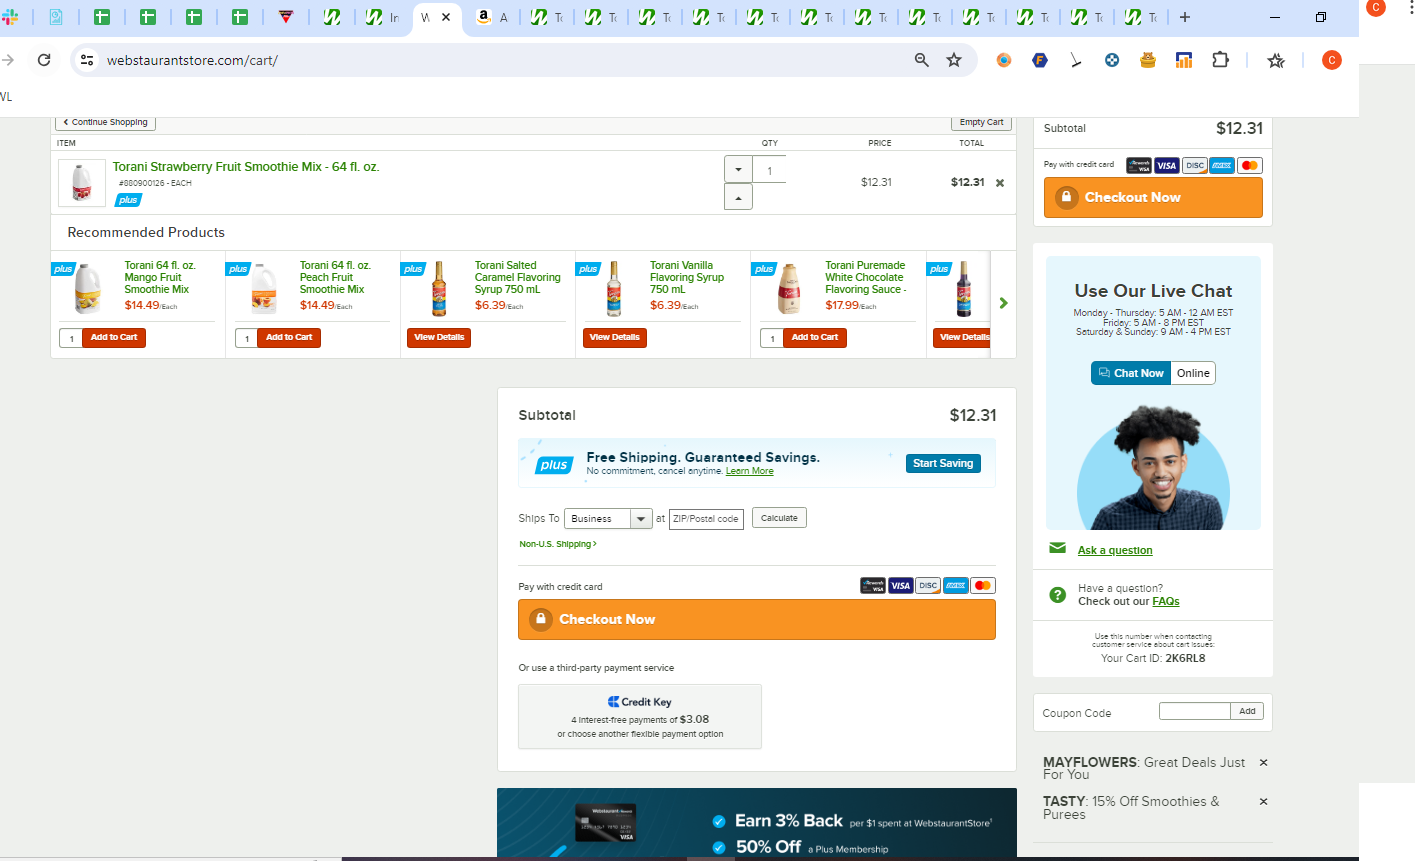Switch to the Amazon browser tab

(x=492, y=17)
